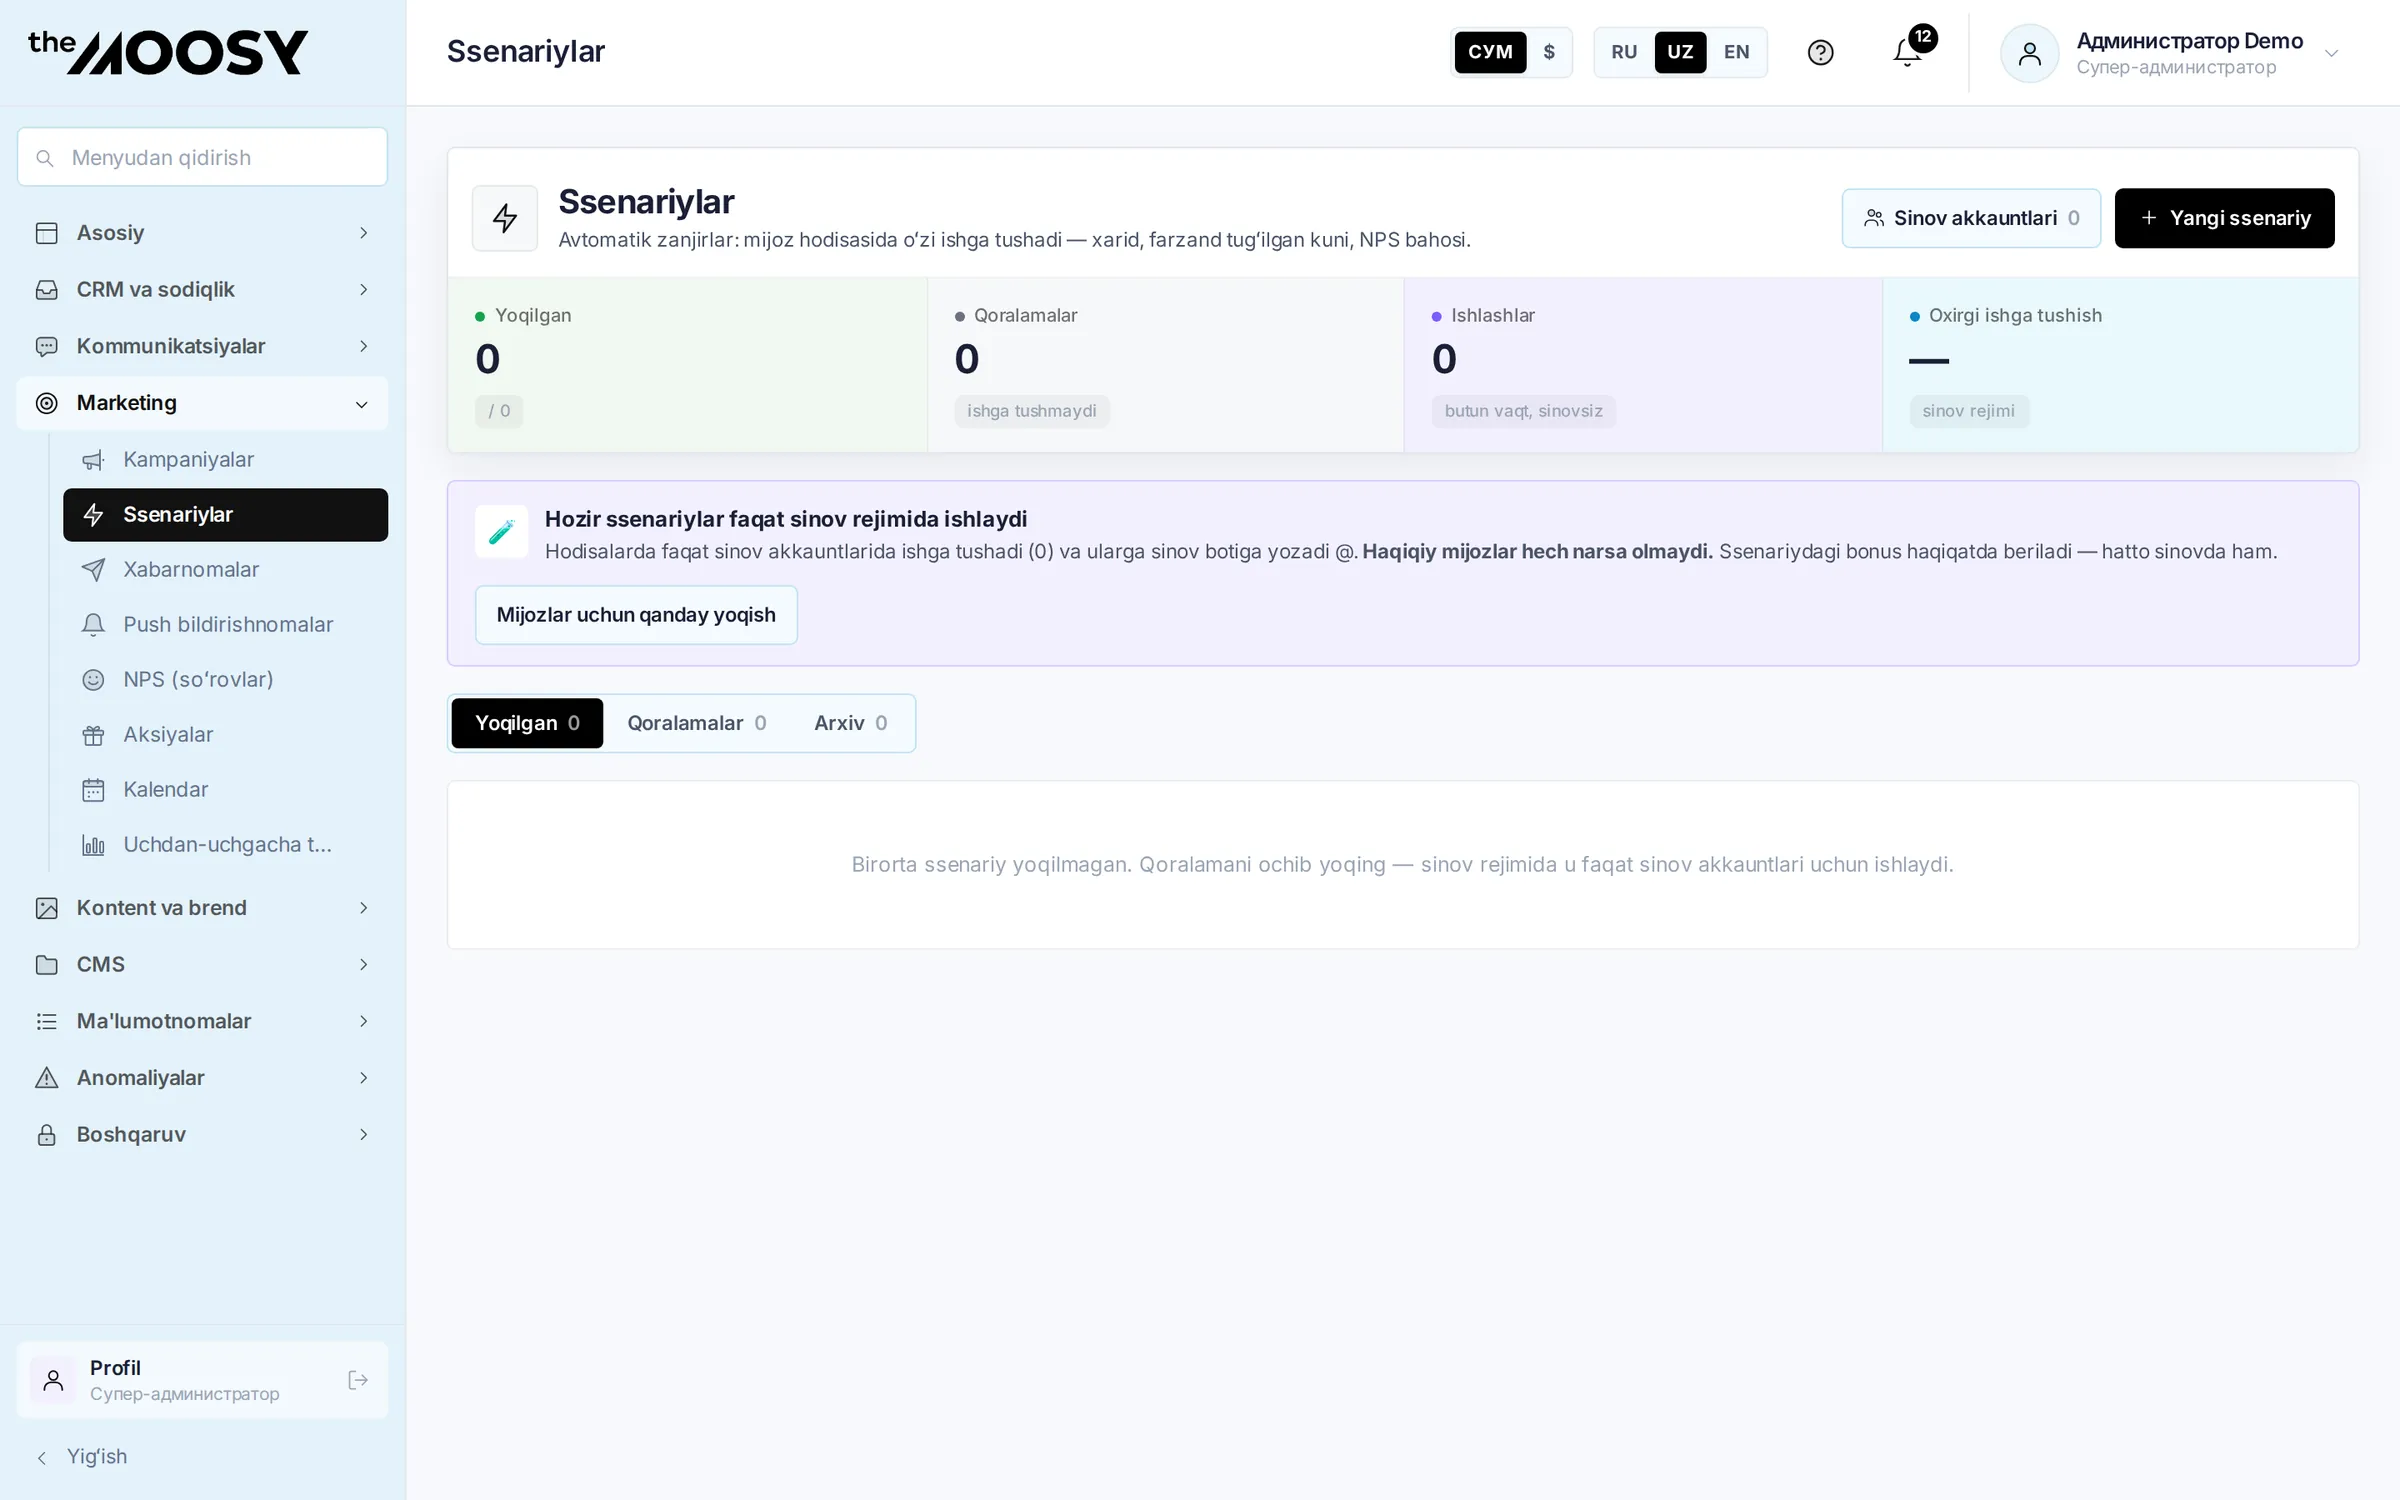
Task: Open the Администратор Demo account dropdown
Action: tap(2170, 53)
